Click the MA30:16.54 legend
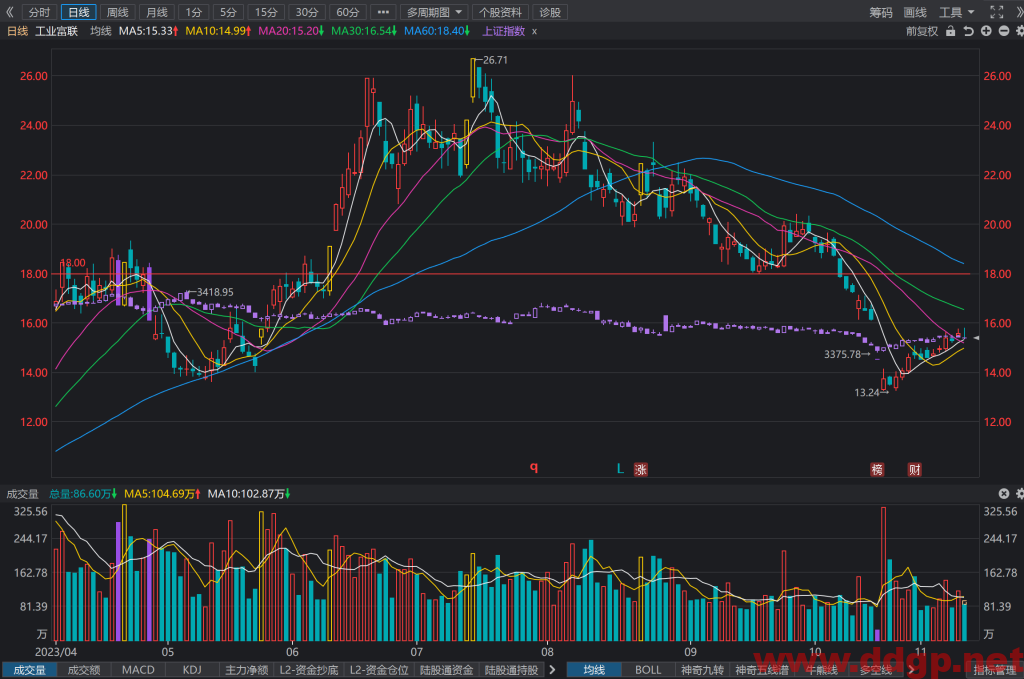The height and width of the screenshot is (679, 1024). [x=364, y=31]
